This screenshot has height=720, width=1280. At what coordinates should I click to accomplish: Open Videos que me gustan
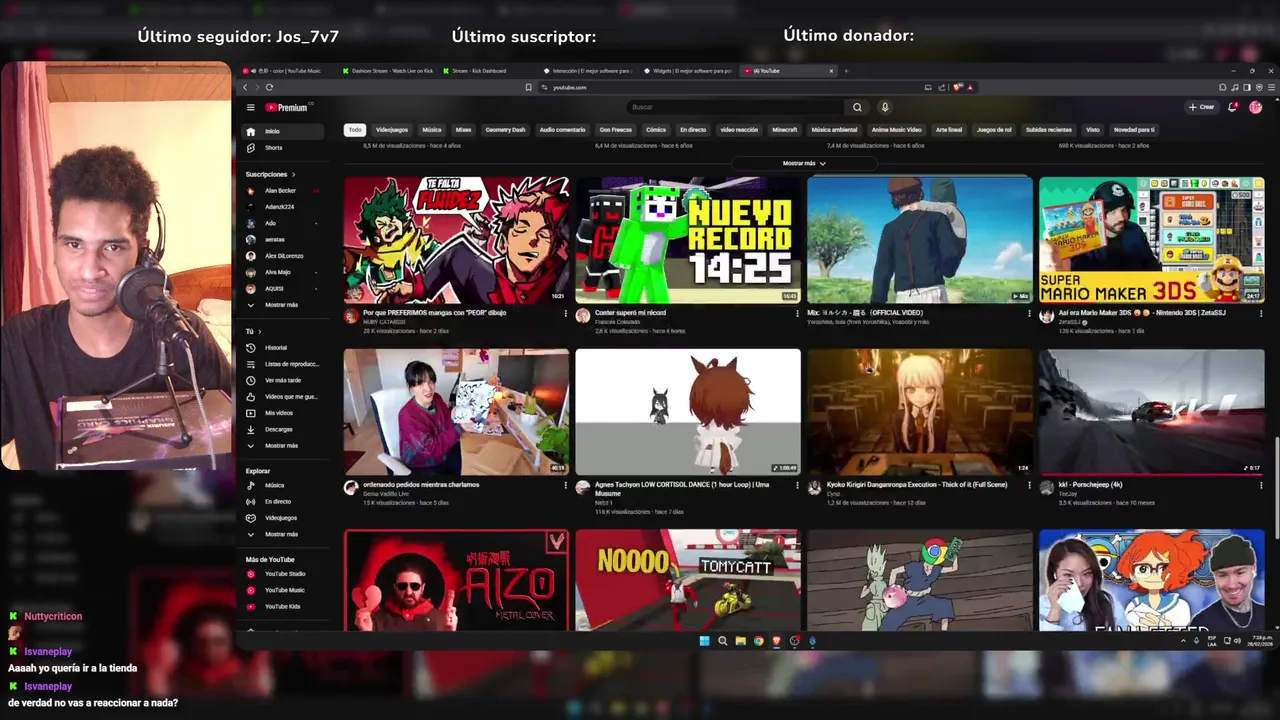click(284, 396)
